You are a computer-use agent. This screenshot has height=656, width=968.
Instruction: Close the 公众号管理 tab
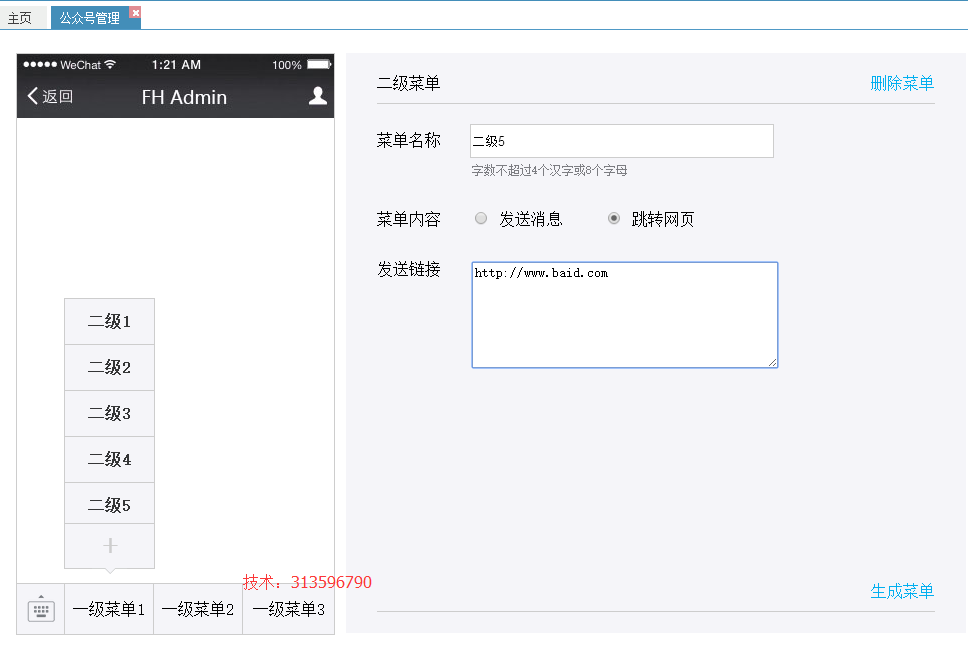point(136,12)
